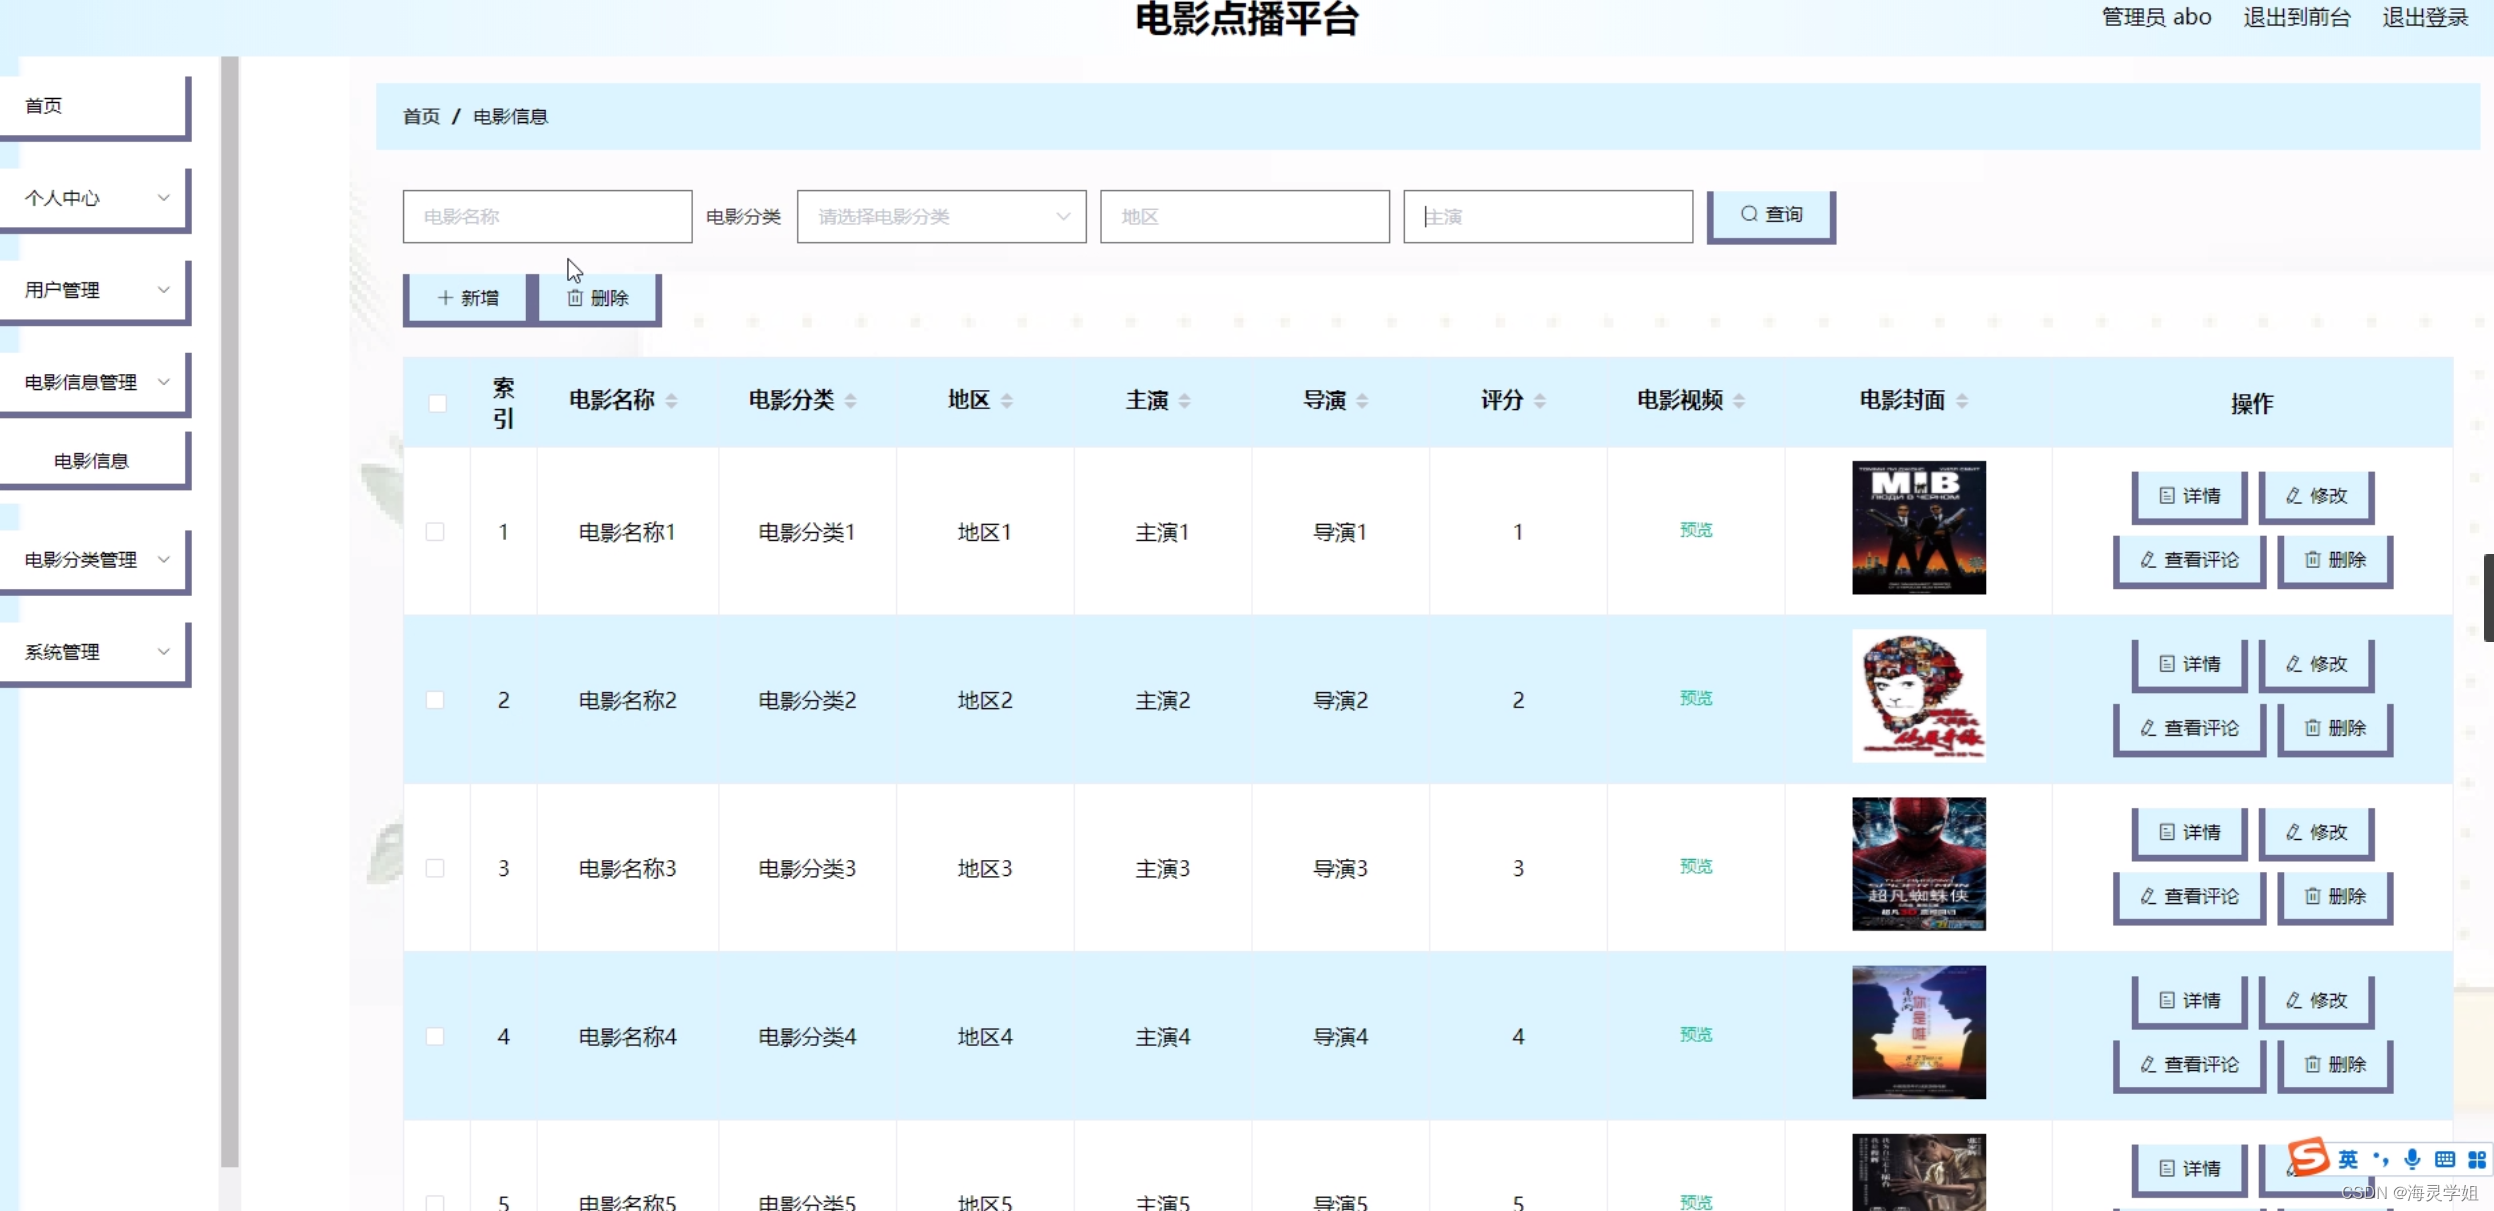2494x1211 pixels.
Task: Sort by 评分 column arrows
Action: tap(1539, 401)
